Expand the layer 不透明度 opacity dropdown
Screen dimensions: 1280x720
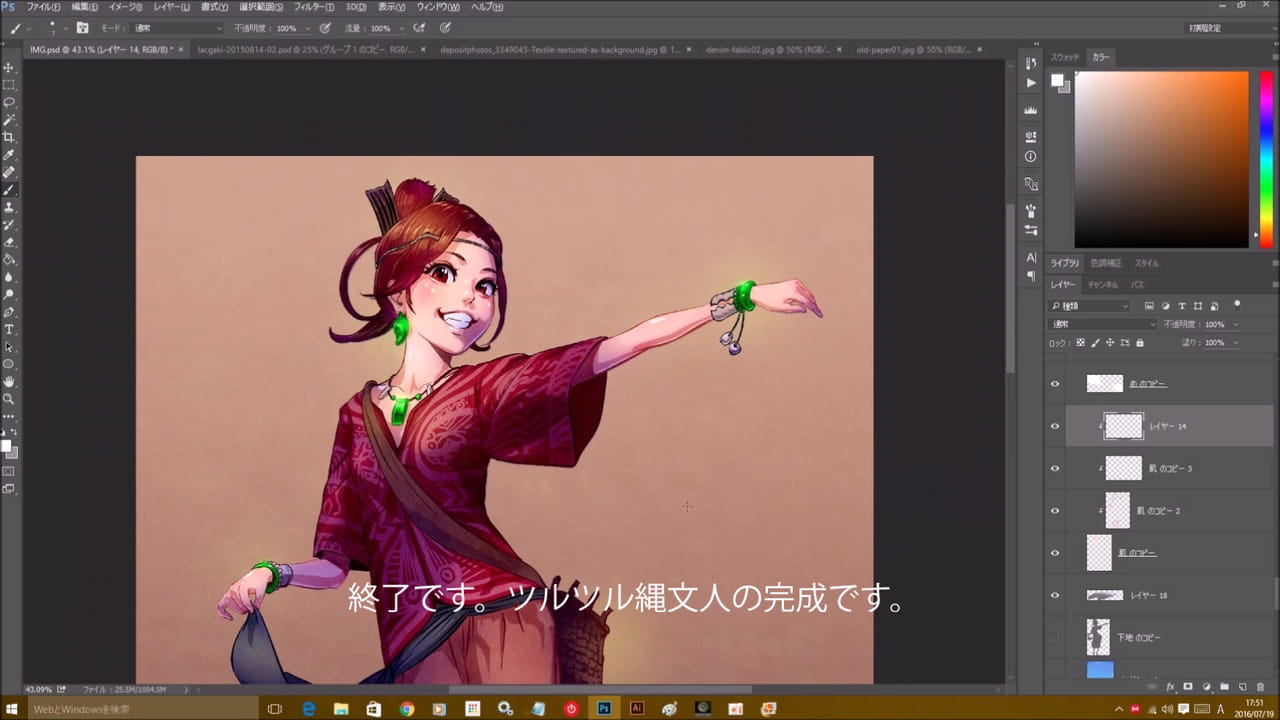(1236, 324)
